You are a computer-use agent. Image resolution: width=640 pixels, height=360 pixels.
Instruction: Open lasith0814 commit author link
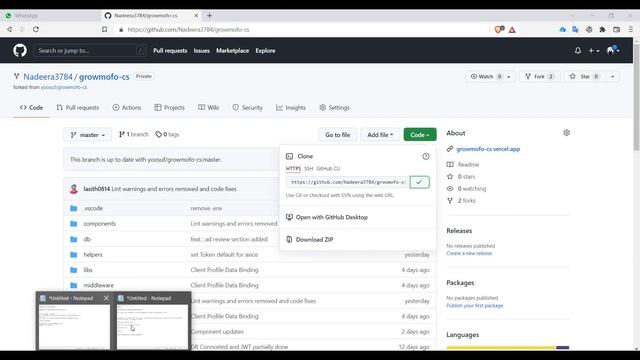point(97,189)
